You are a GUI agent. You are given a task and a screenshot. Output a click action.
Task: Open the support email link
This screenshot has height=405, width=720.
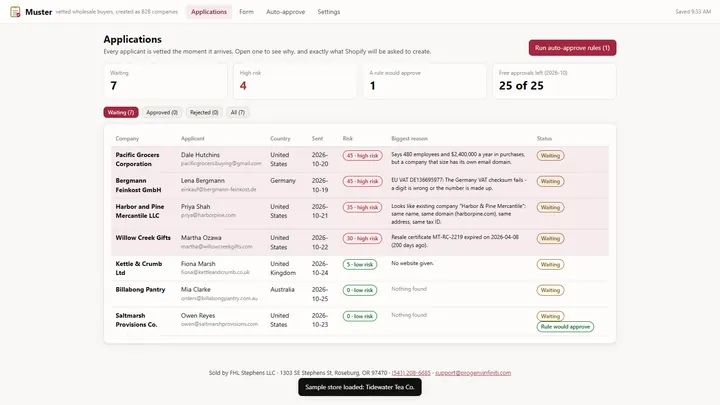coord(473,373)
